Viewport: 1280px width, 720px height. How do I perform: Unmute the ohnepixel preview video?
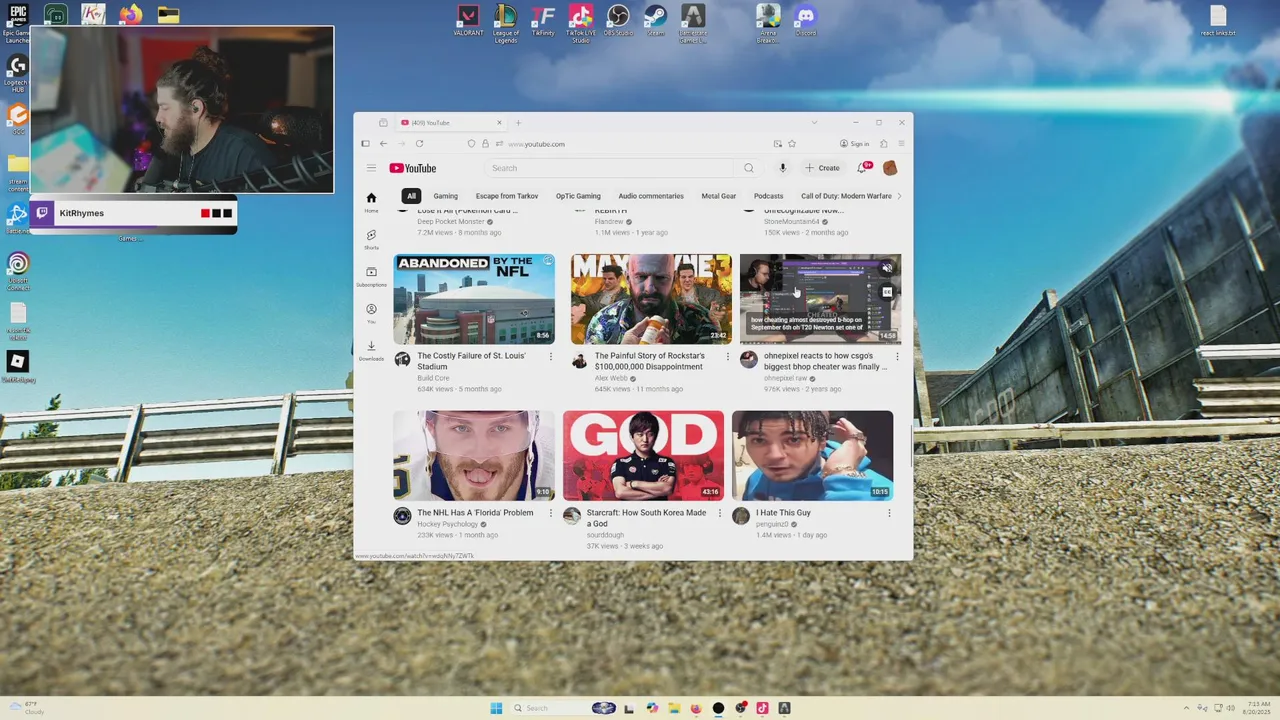click(887, 268)
